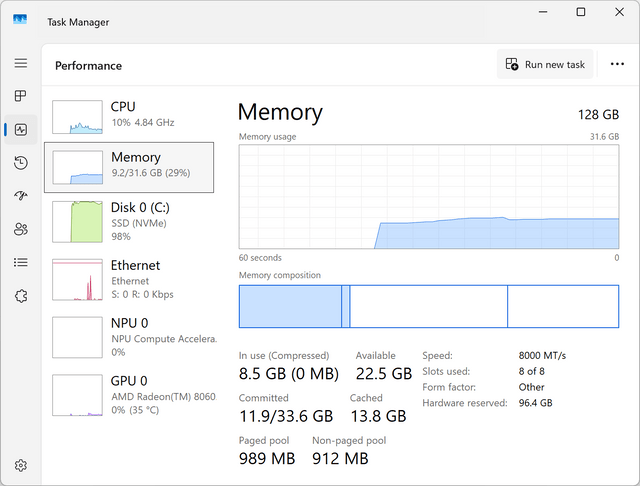640x486 pixels.
Task: Click the CPU mini graph thumbnail
Action: (77, 117)
